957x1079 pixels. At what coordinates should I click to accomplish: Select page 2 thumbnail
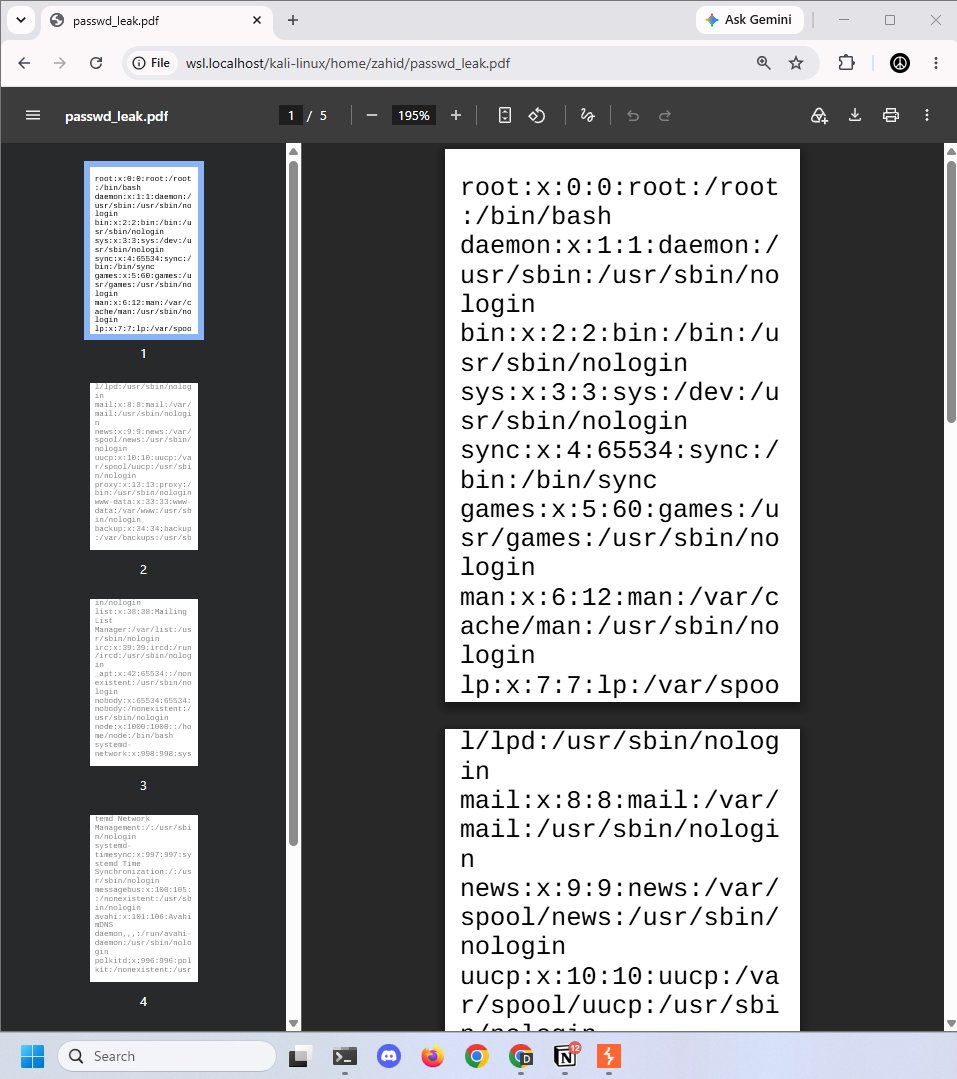pos(144,467)
